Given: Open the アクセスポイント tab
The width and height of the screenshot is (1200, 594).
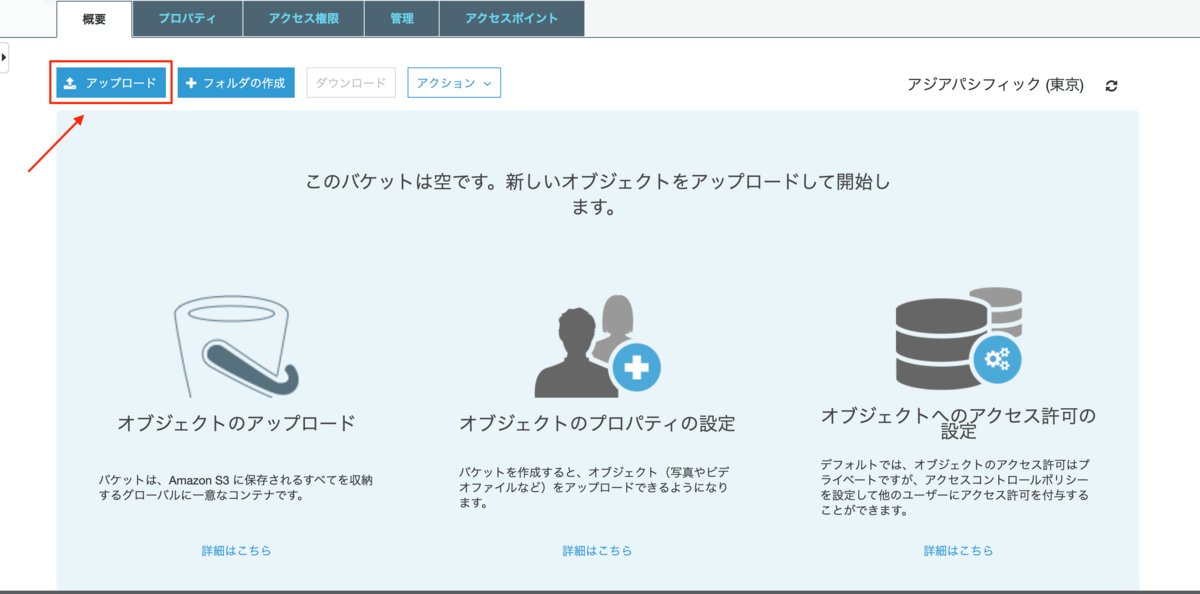Looking at the screenshot, I should click(511, 18).
